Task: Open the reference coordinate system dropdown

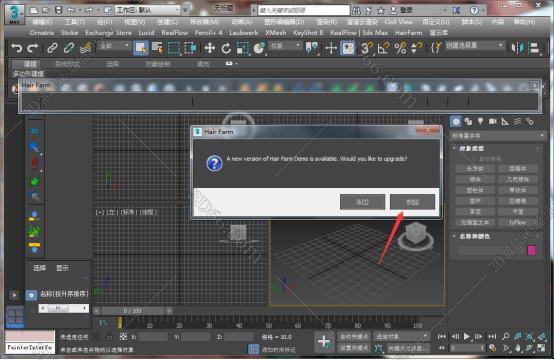Action: pos(285,46)
